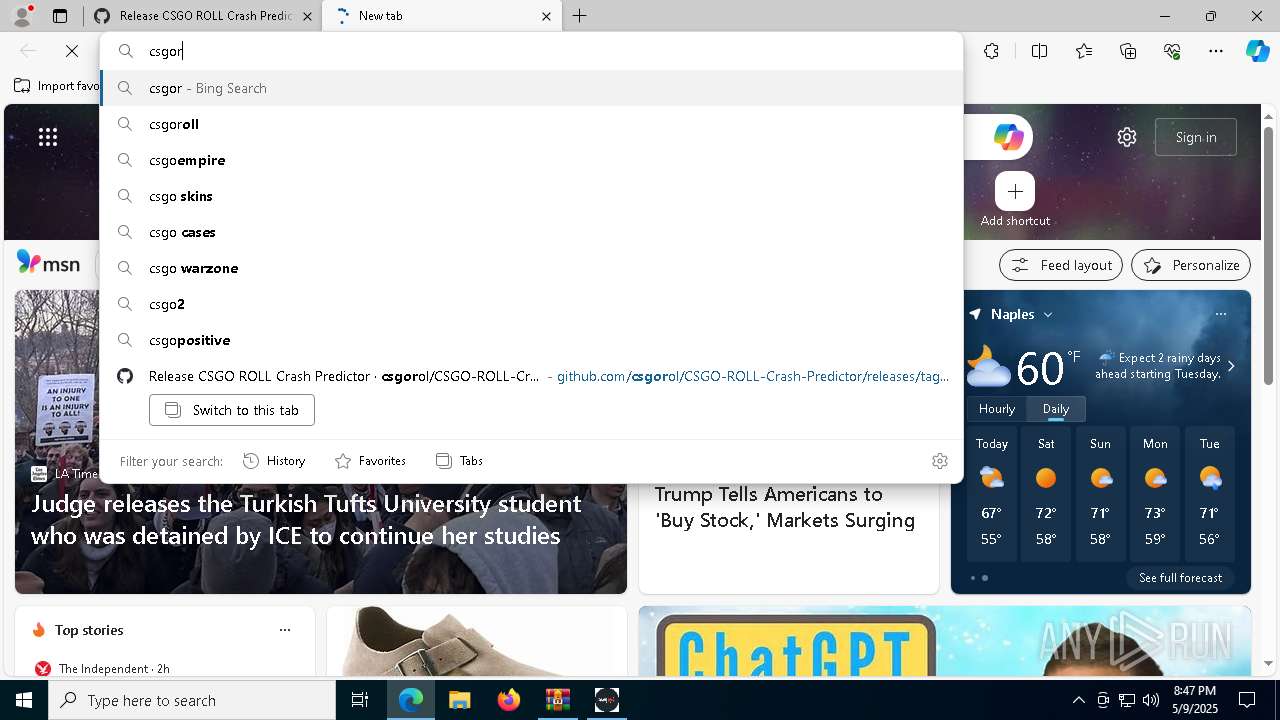1280x720 pixels.
Task: Open the weather card more options
Action: coord(1220,314)
